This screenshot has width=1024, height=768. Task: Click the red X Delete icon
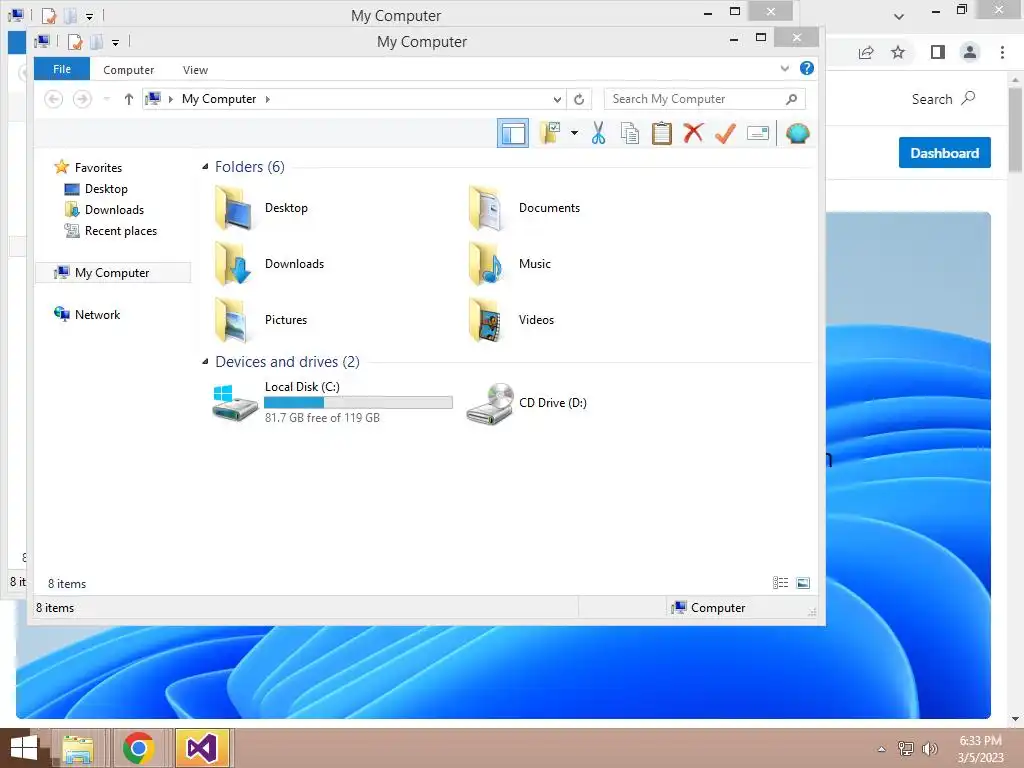pos(693,133)
